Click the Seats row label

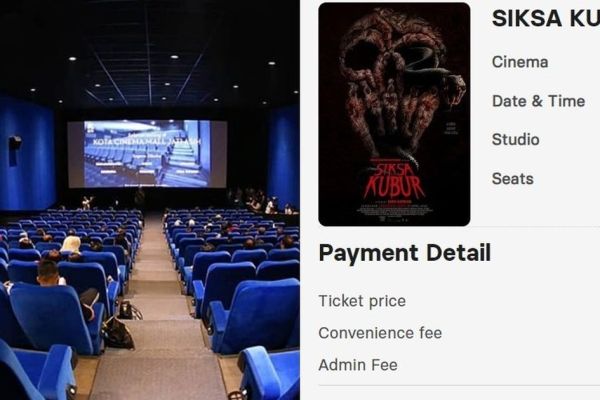(513, 178)
